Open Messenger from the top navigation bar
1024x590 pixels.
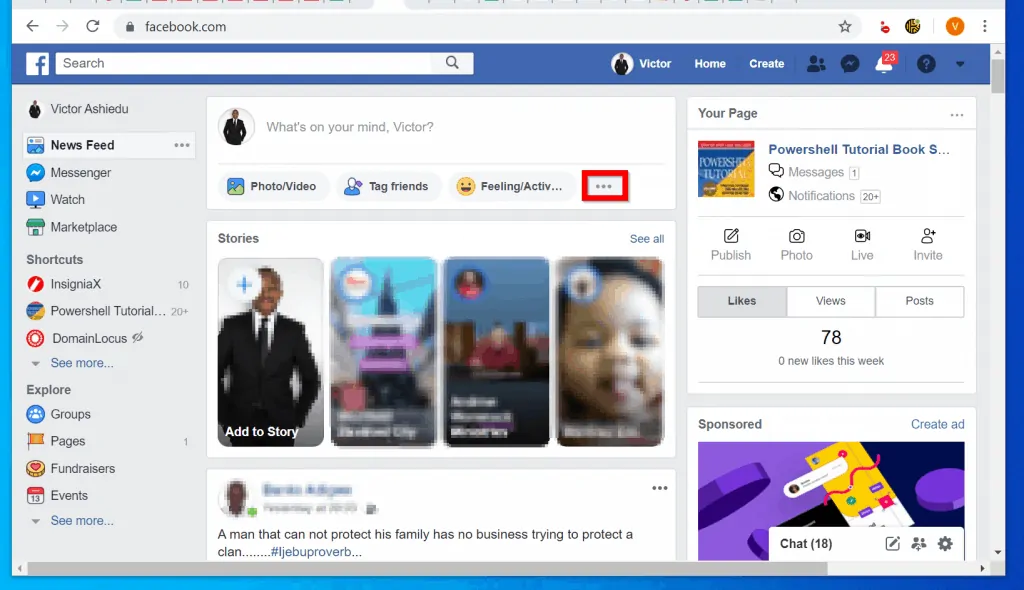point(850,63)
